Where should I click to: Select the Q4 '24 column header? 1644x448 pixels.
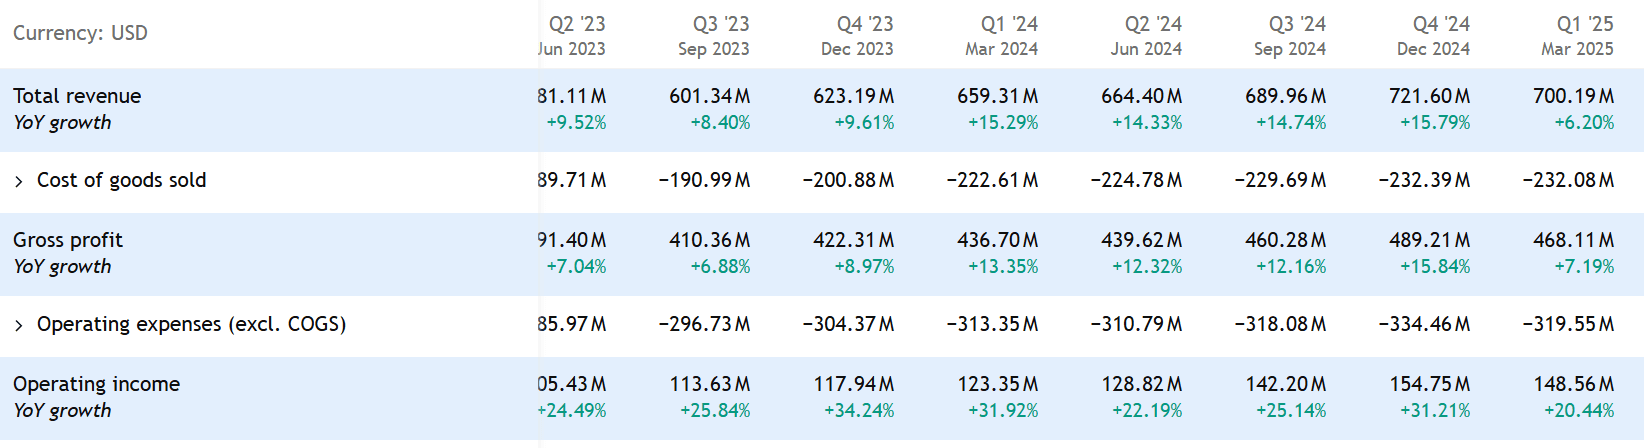tap(1440, 24)
